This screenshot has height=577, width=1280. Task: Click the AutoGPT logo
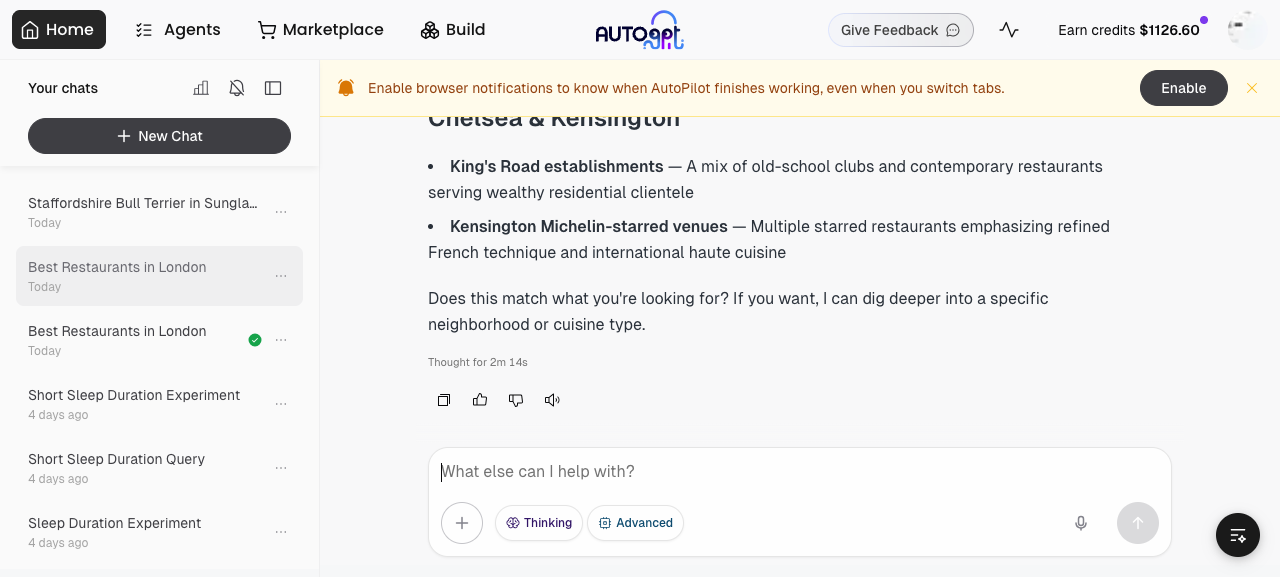pyautogui.click(x=640, y=30)
